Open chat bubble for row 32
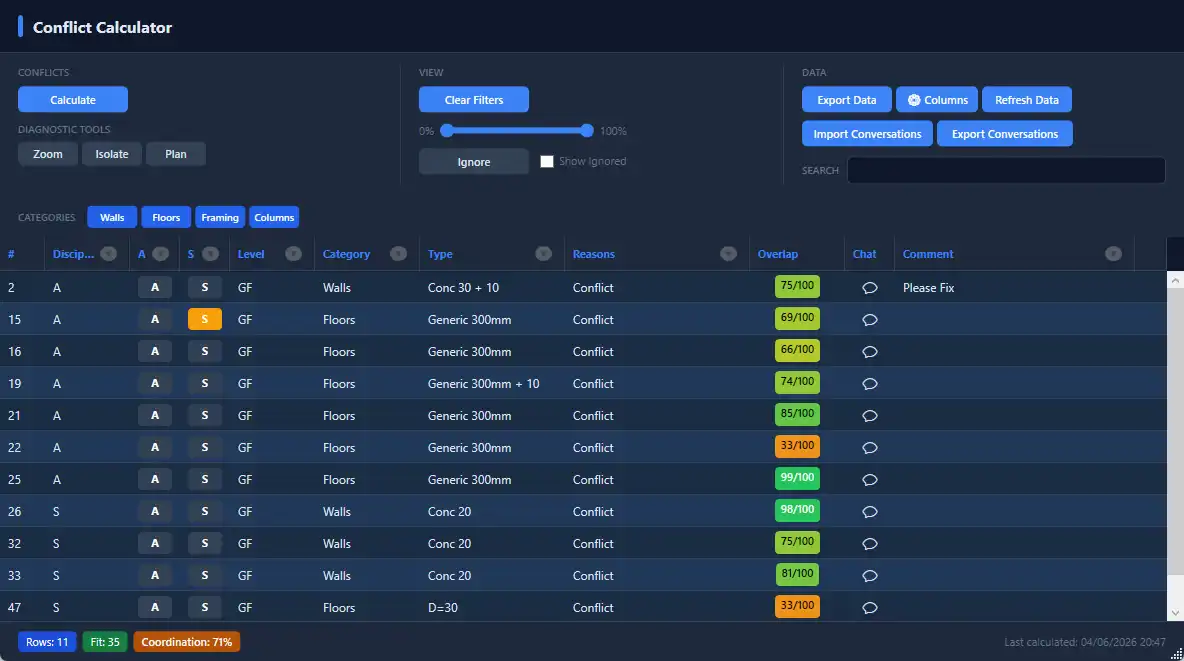This screenshot has width=1184, height=661. (870, 544)
